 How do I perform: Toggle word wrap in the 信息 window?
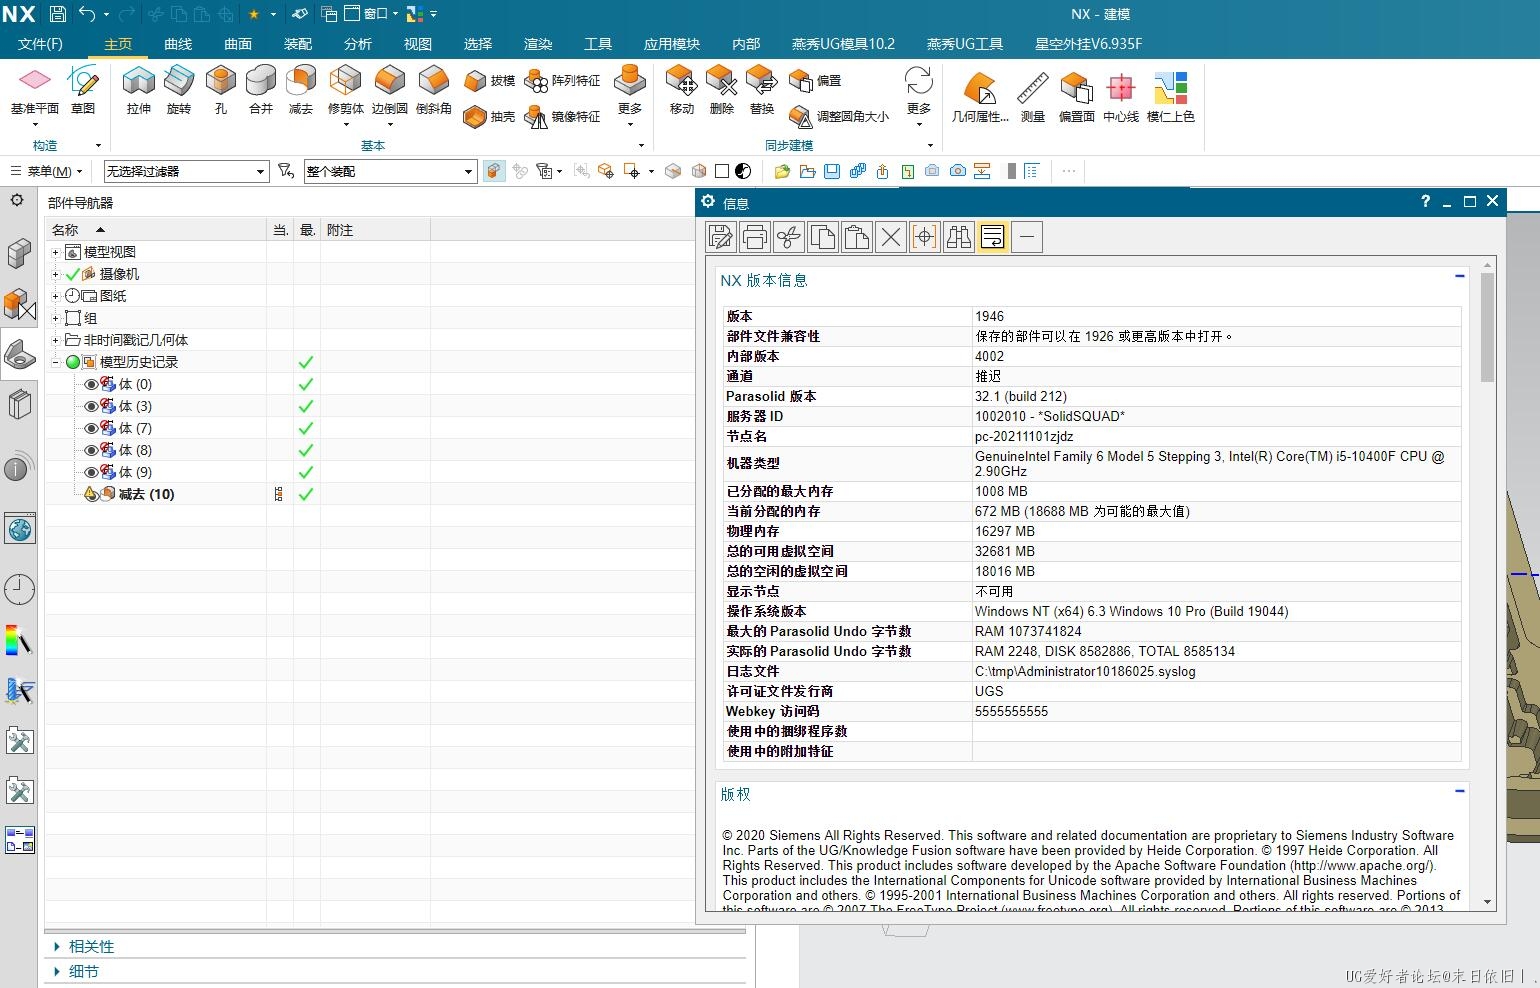[x=993, y=237]
